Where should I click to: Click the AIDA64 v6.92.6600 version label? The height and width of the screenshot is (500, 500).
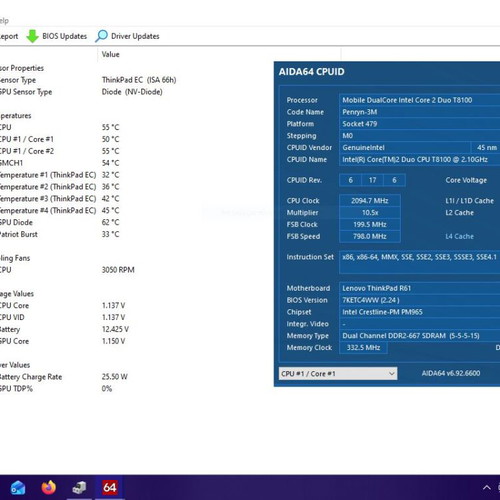(x=451, y=373)
